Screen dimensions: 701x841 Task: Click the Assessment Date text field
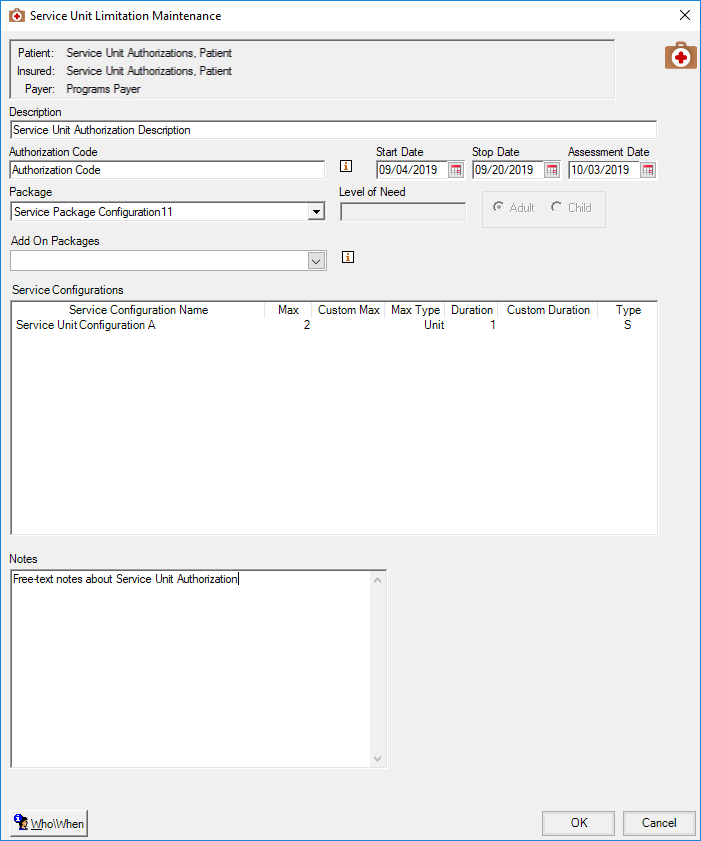(x=604, y=170)
